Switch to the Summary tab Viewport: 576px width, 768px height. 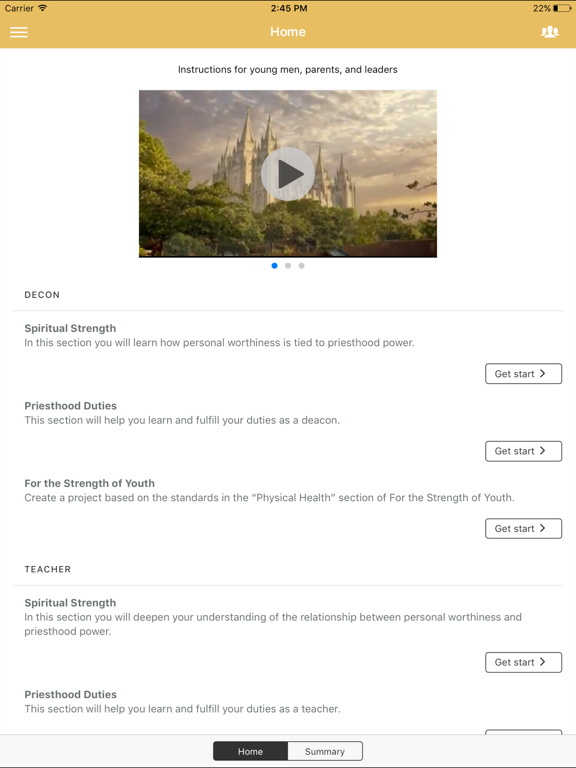325,751
